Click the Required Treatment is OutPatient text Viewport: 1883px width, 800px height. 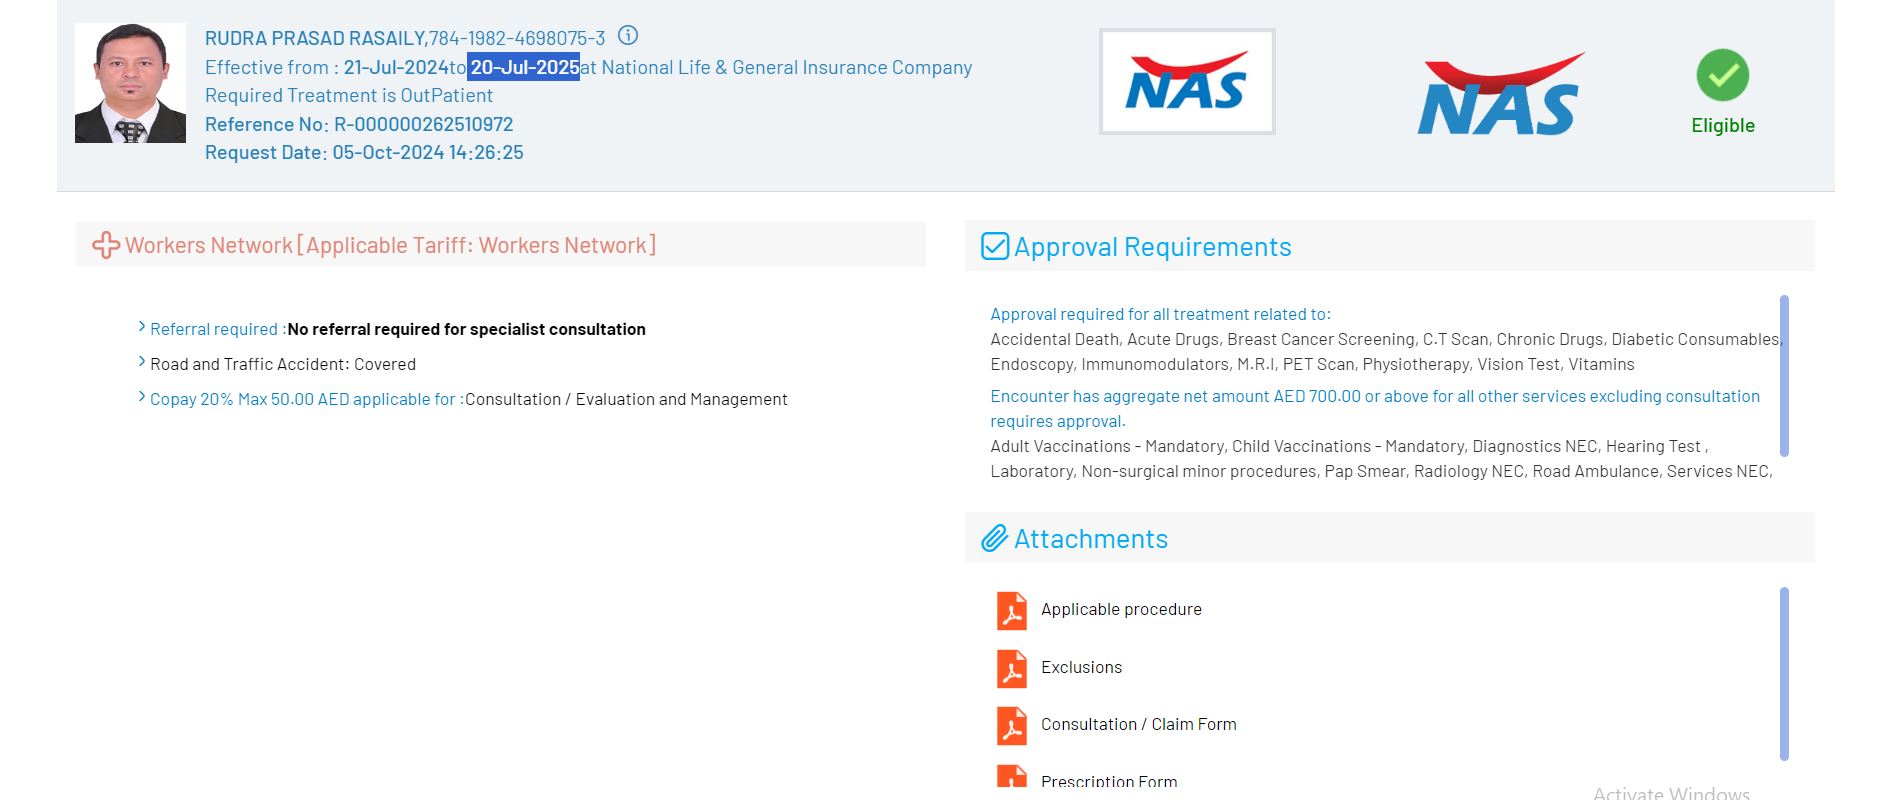(349, 95)
